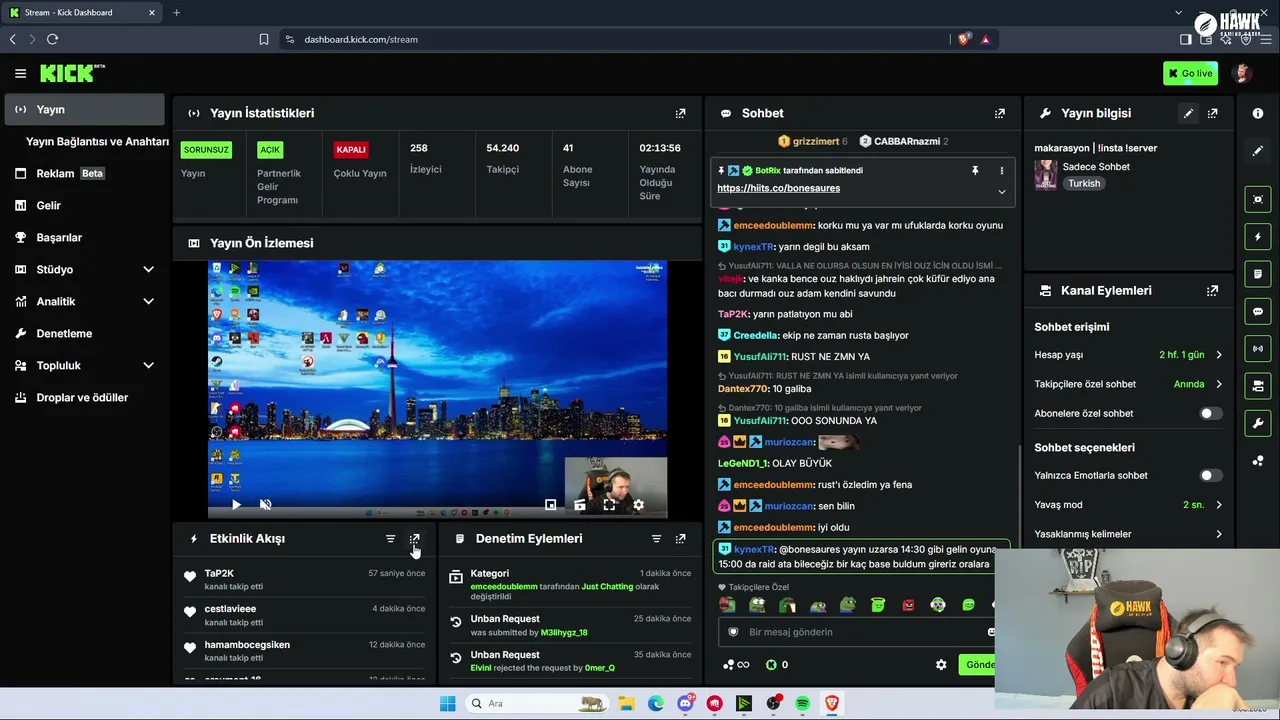The image size is (1280, 720).
Task: Open Başarılar sidebar item
Action: point(84,237)
